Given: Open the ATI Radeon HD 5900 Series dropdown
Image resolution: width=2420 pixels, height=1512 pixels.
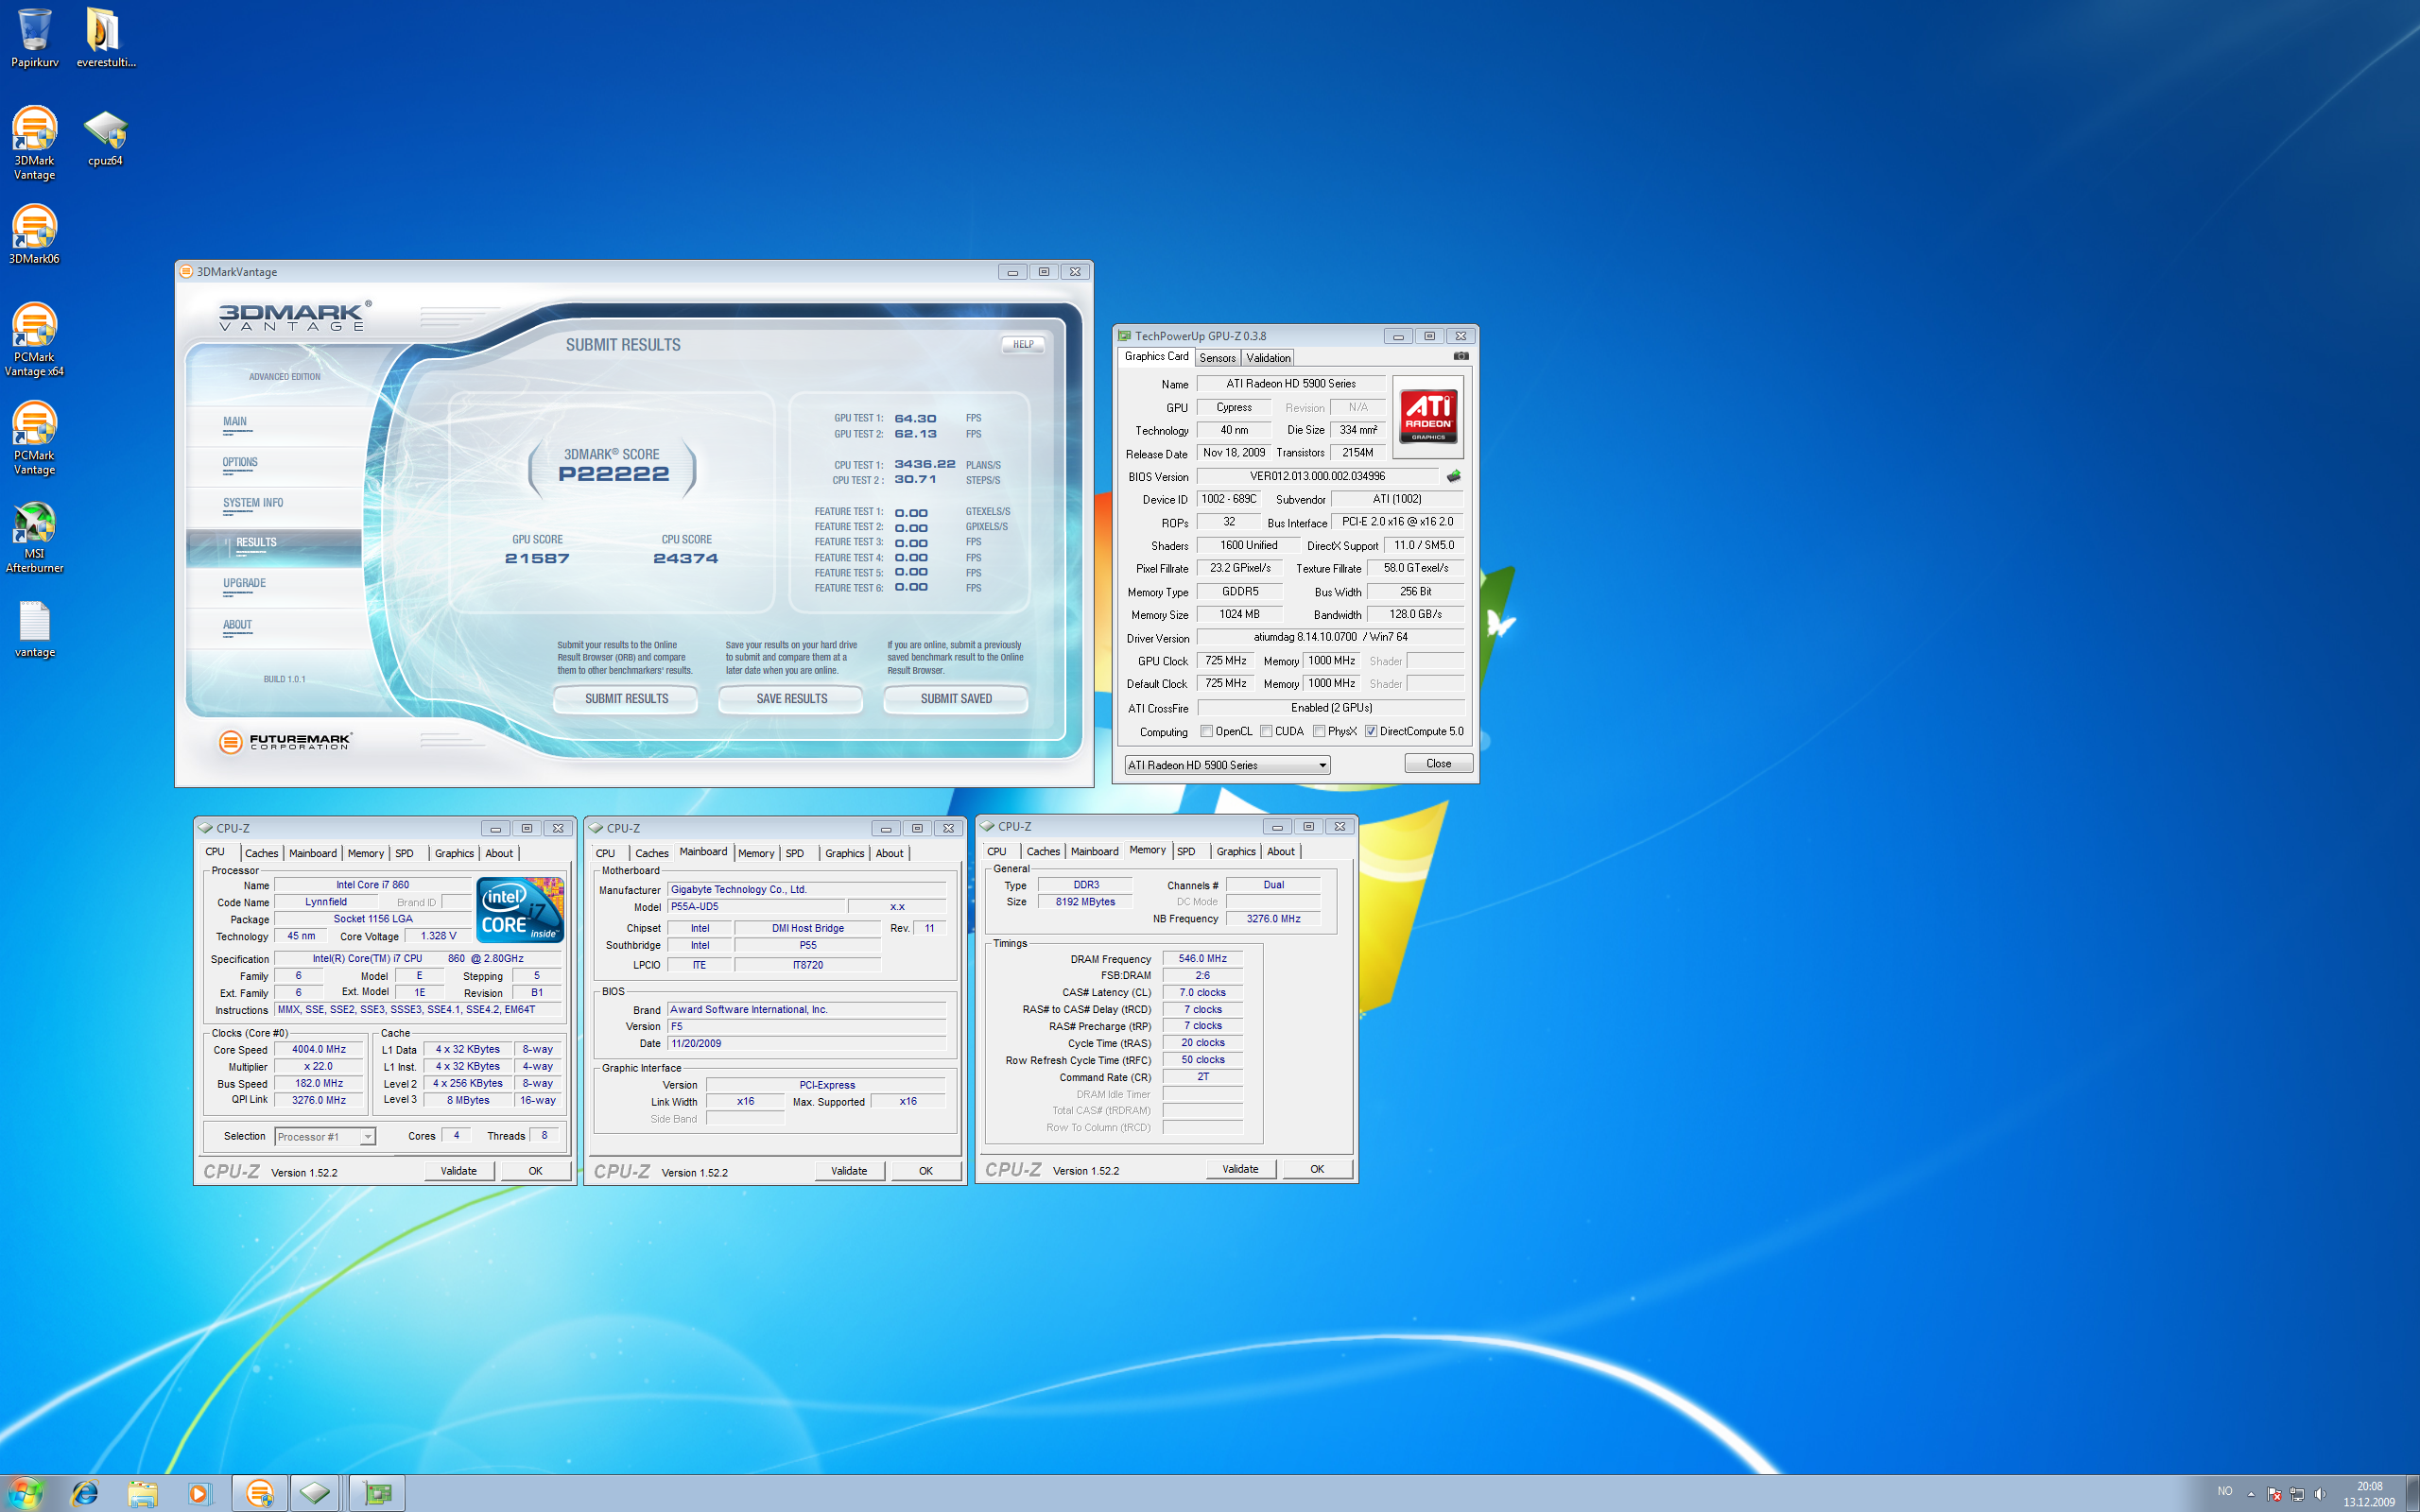Looking at the screenshot, I should pyautogui.click(x=1227, y=765).
